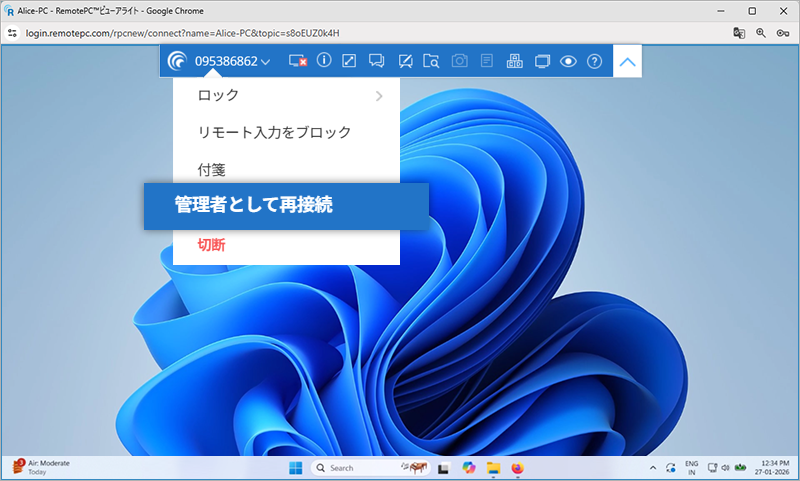Open the 12:34 PM clock and date
800x481 pixels.
(x=772, y=468)
